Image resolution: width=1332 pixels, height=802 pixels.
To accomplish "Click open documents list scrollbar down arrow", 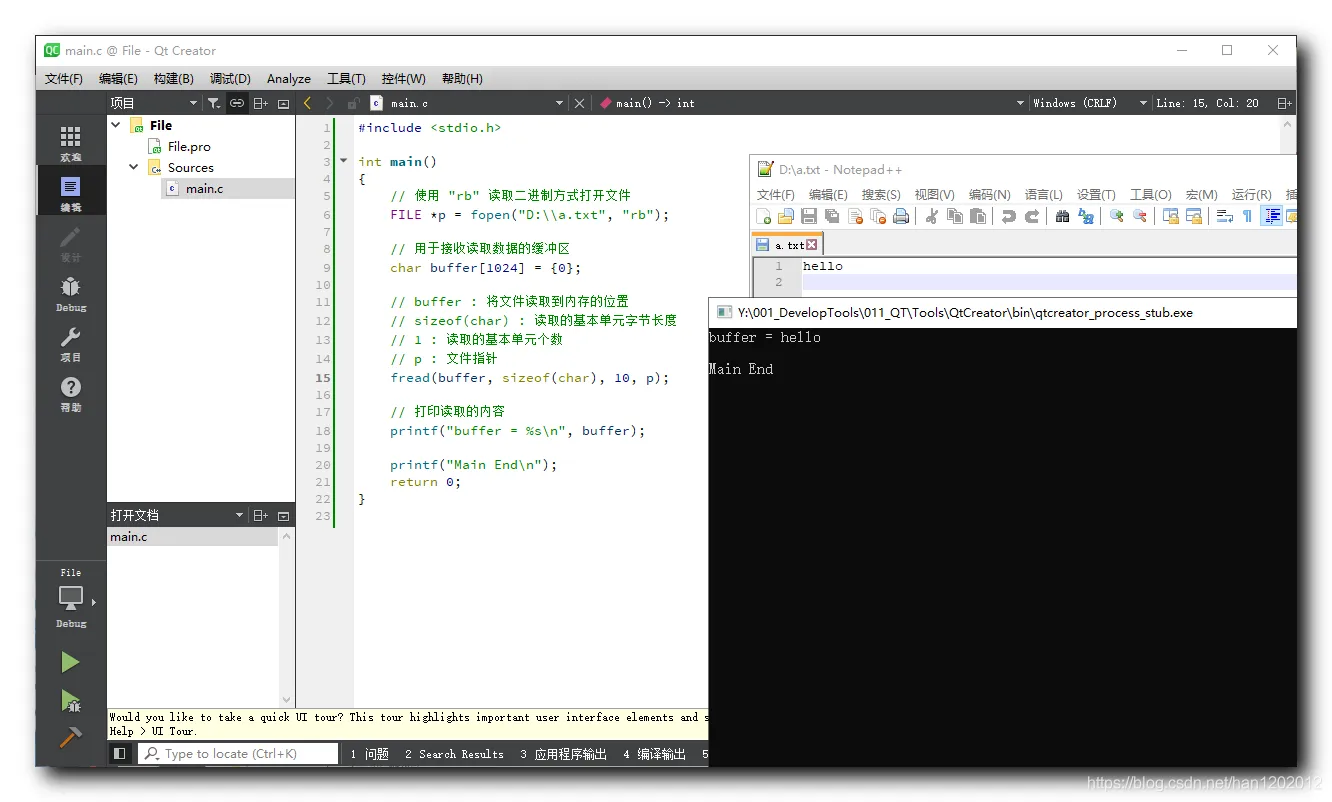I will point(287,701).
